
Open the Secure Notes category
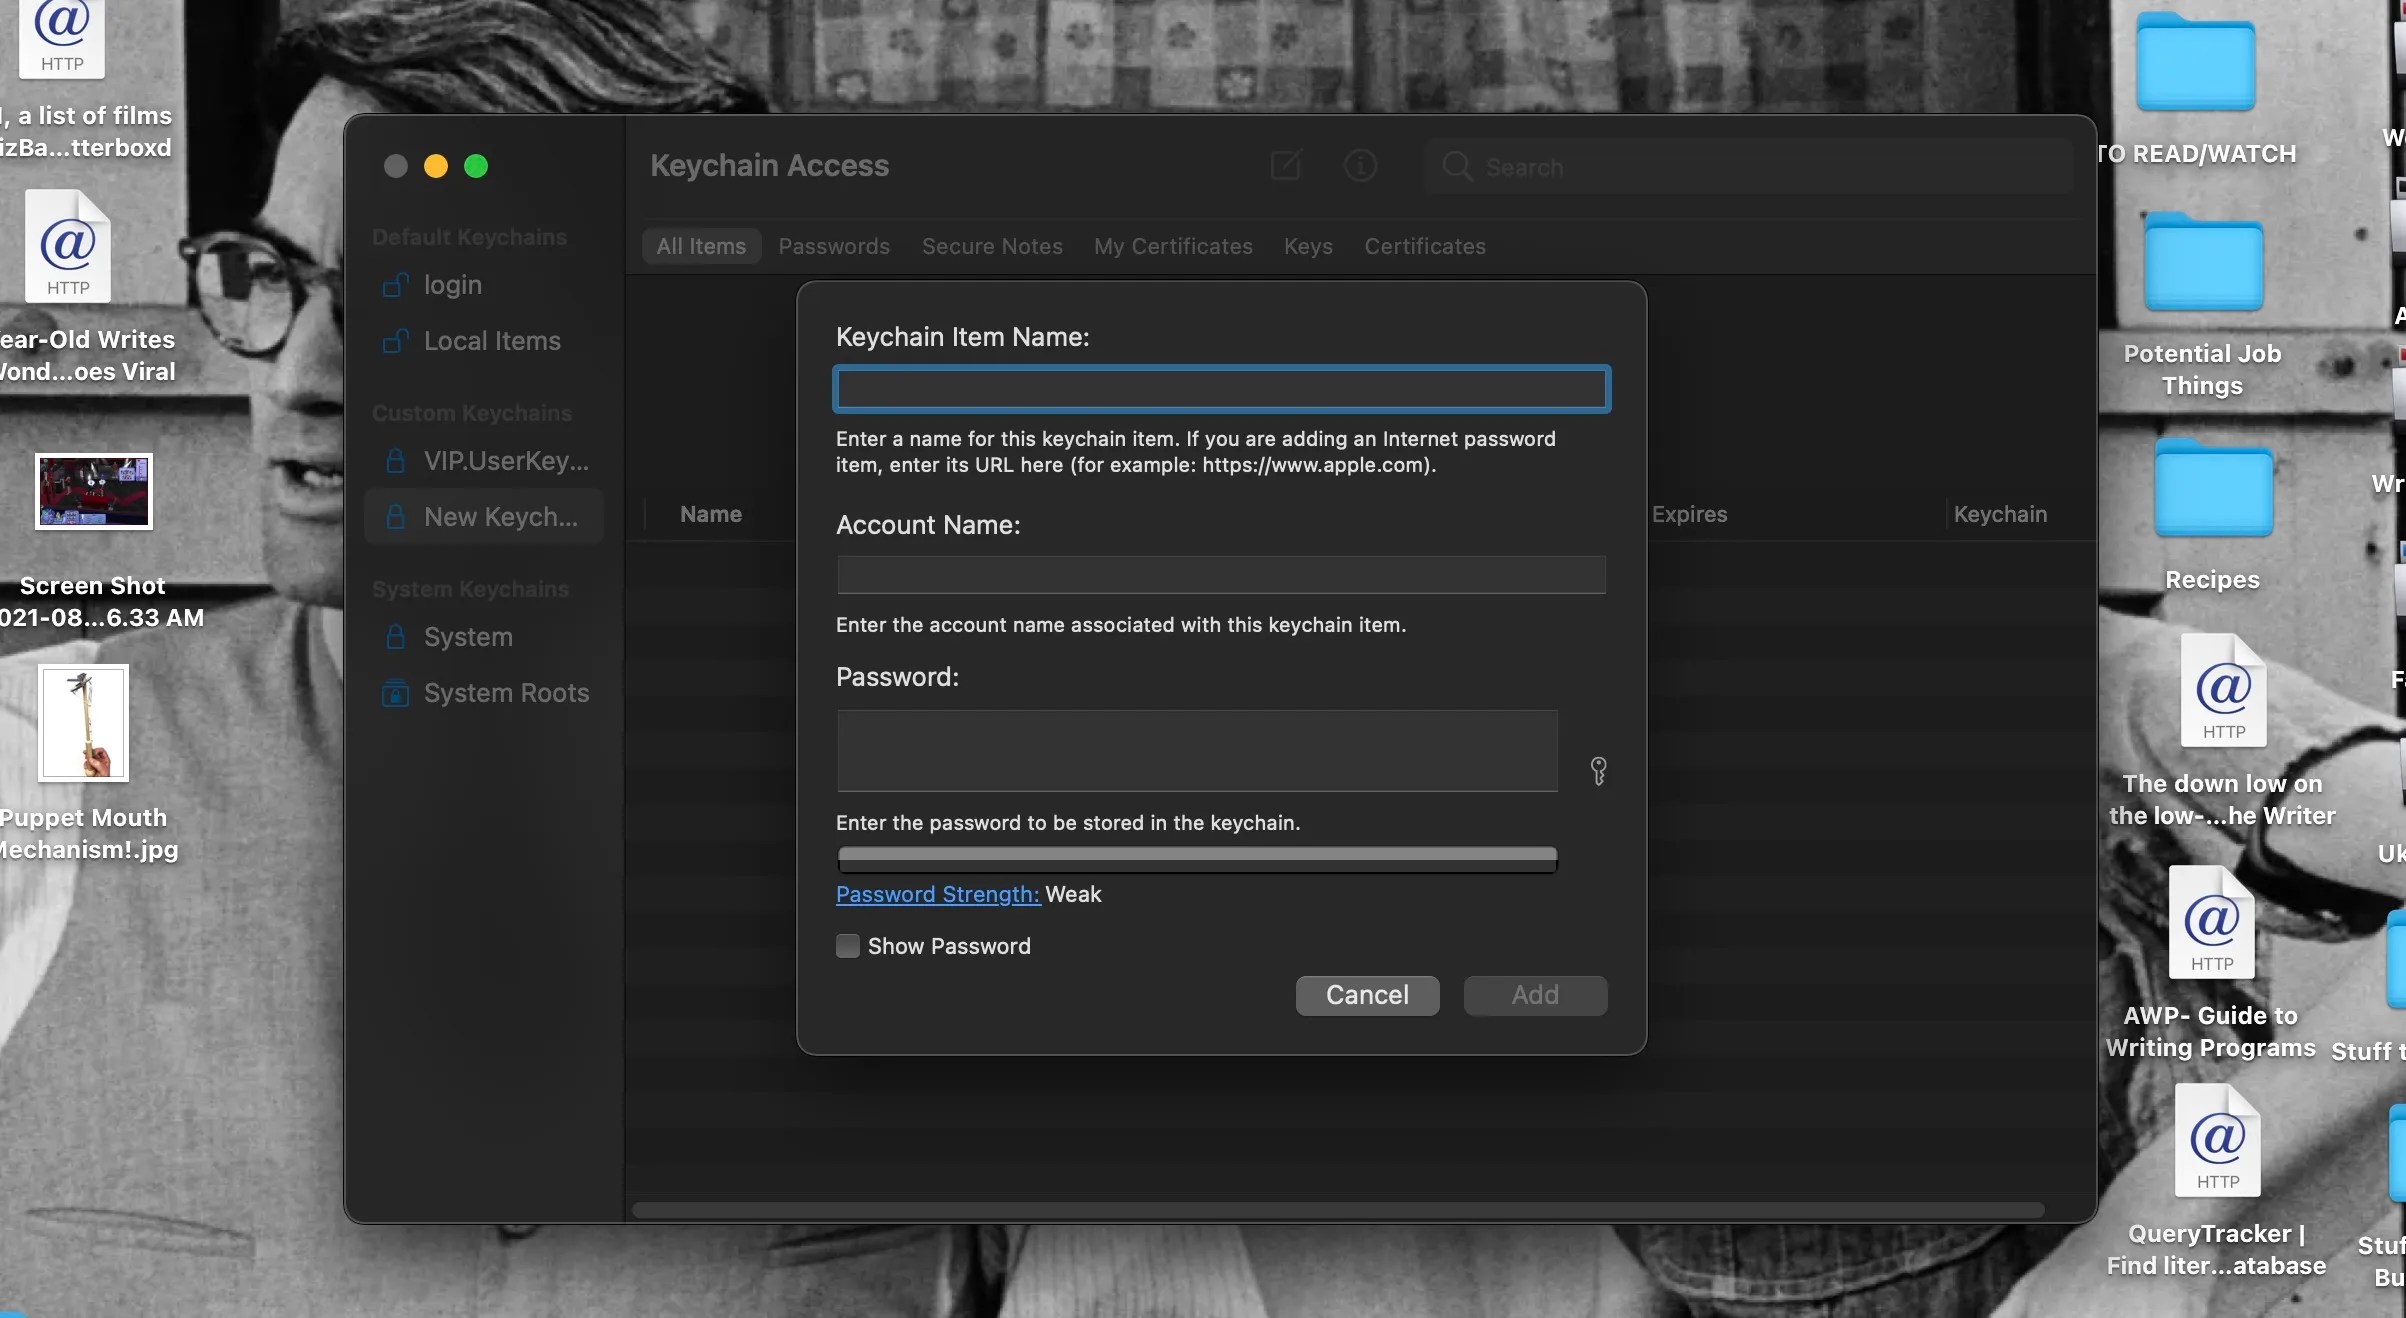click(991, 246)
